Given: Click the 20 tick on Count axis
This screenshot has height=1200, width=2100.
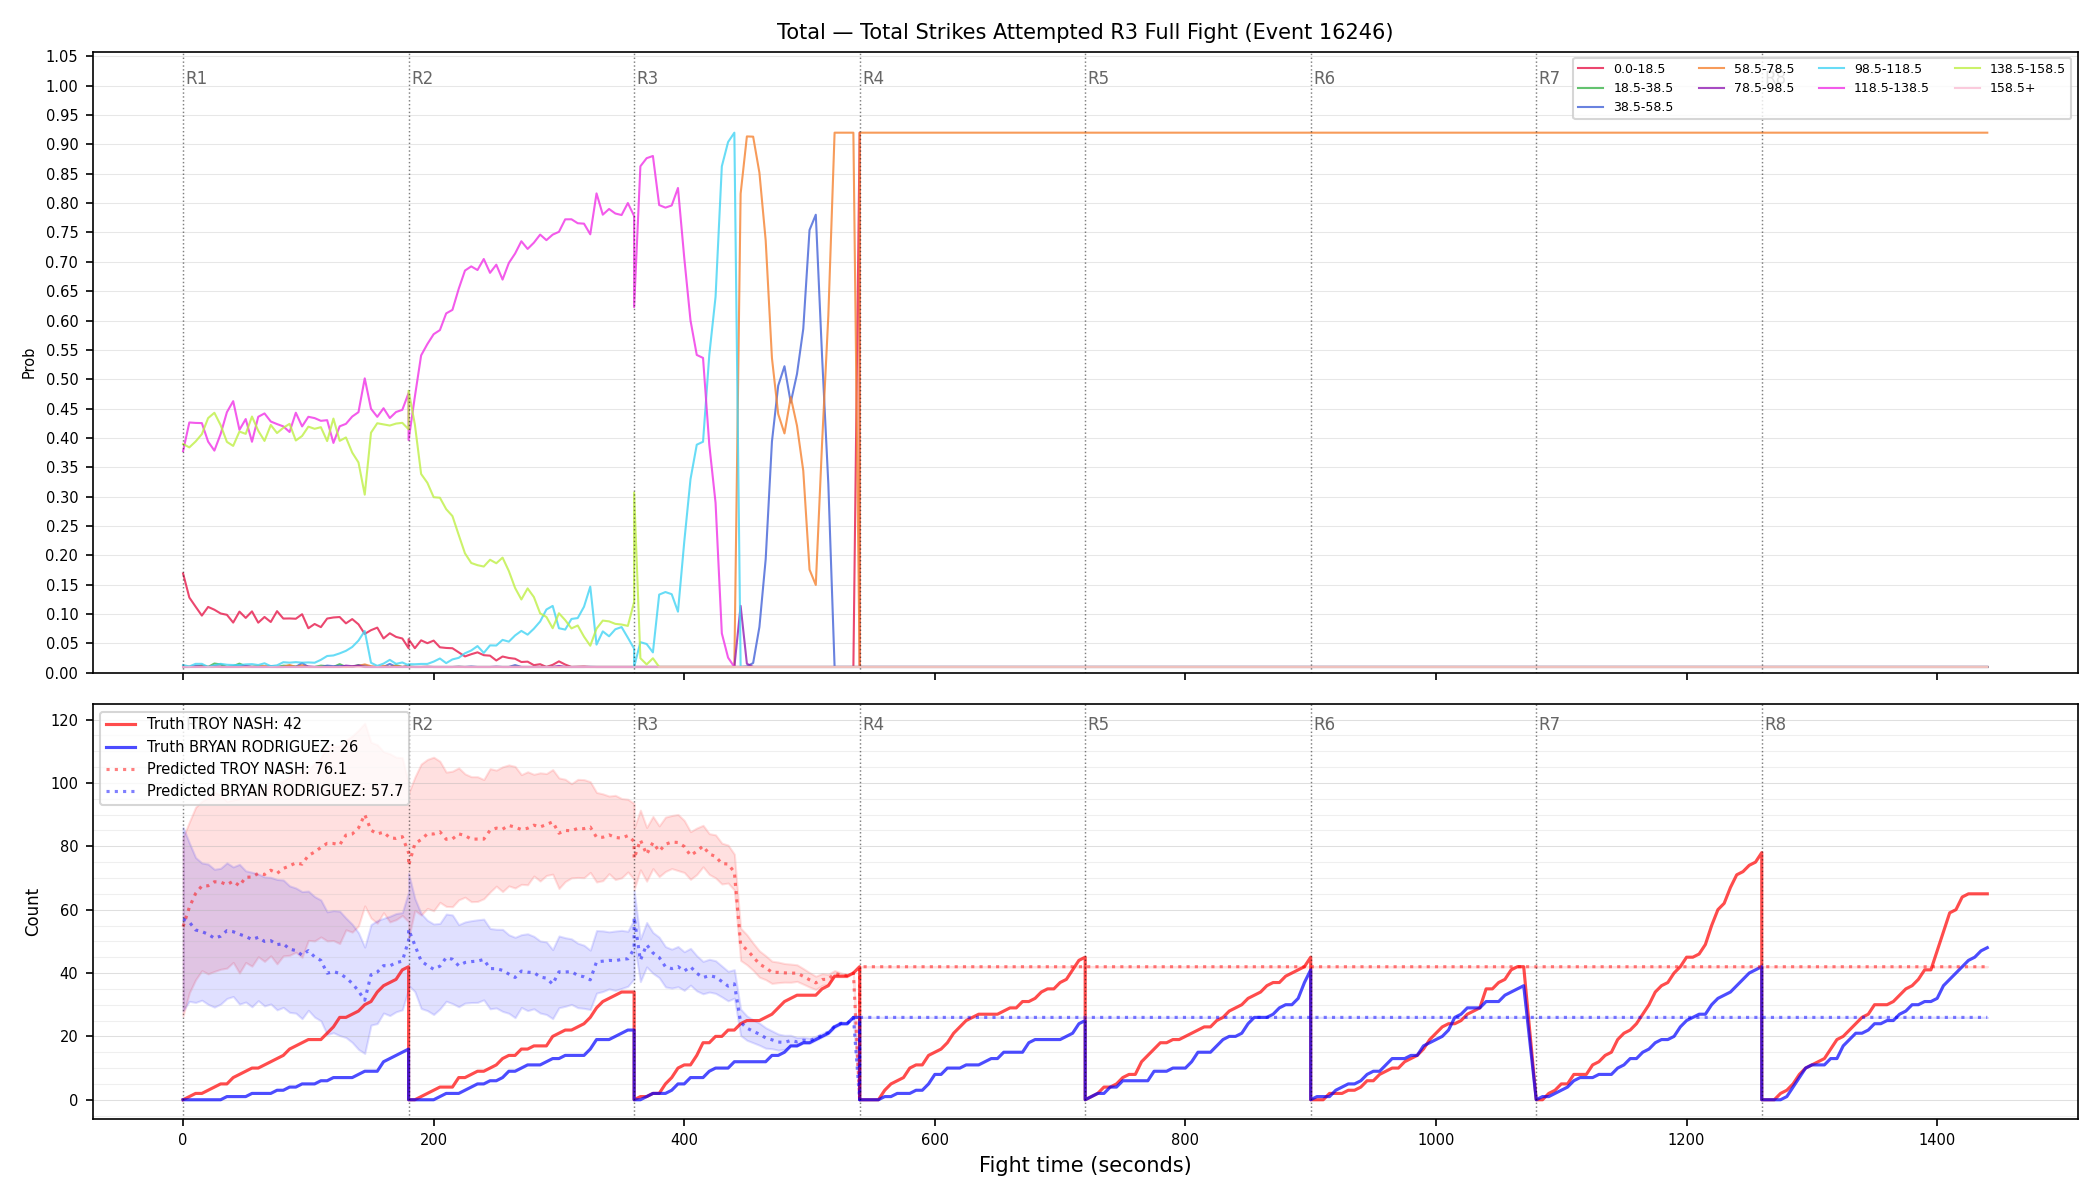Looking at the screenshot, I should tap(70, 1036).
